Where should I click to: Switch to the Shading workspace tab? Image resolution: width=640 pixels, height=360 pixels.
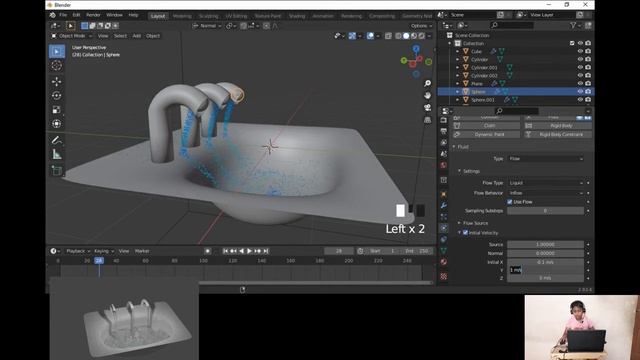tap(297, 16)
